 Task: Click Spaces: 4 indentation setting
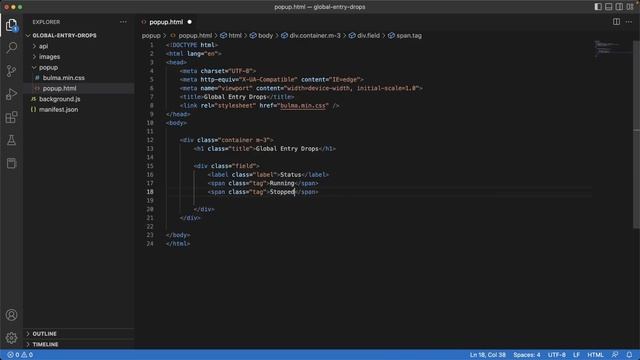coord(527,355)
